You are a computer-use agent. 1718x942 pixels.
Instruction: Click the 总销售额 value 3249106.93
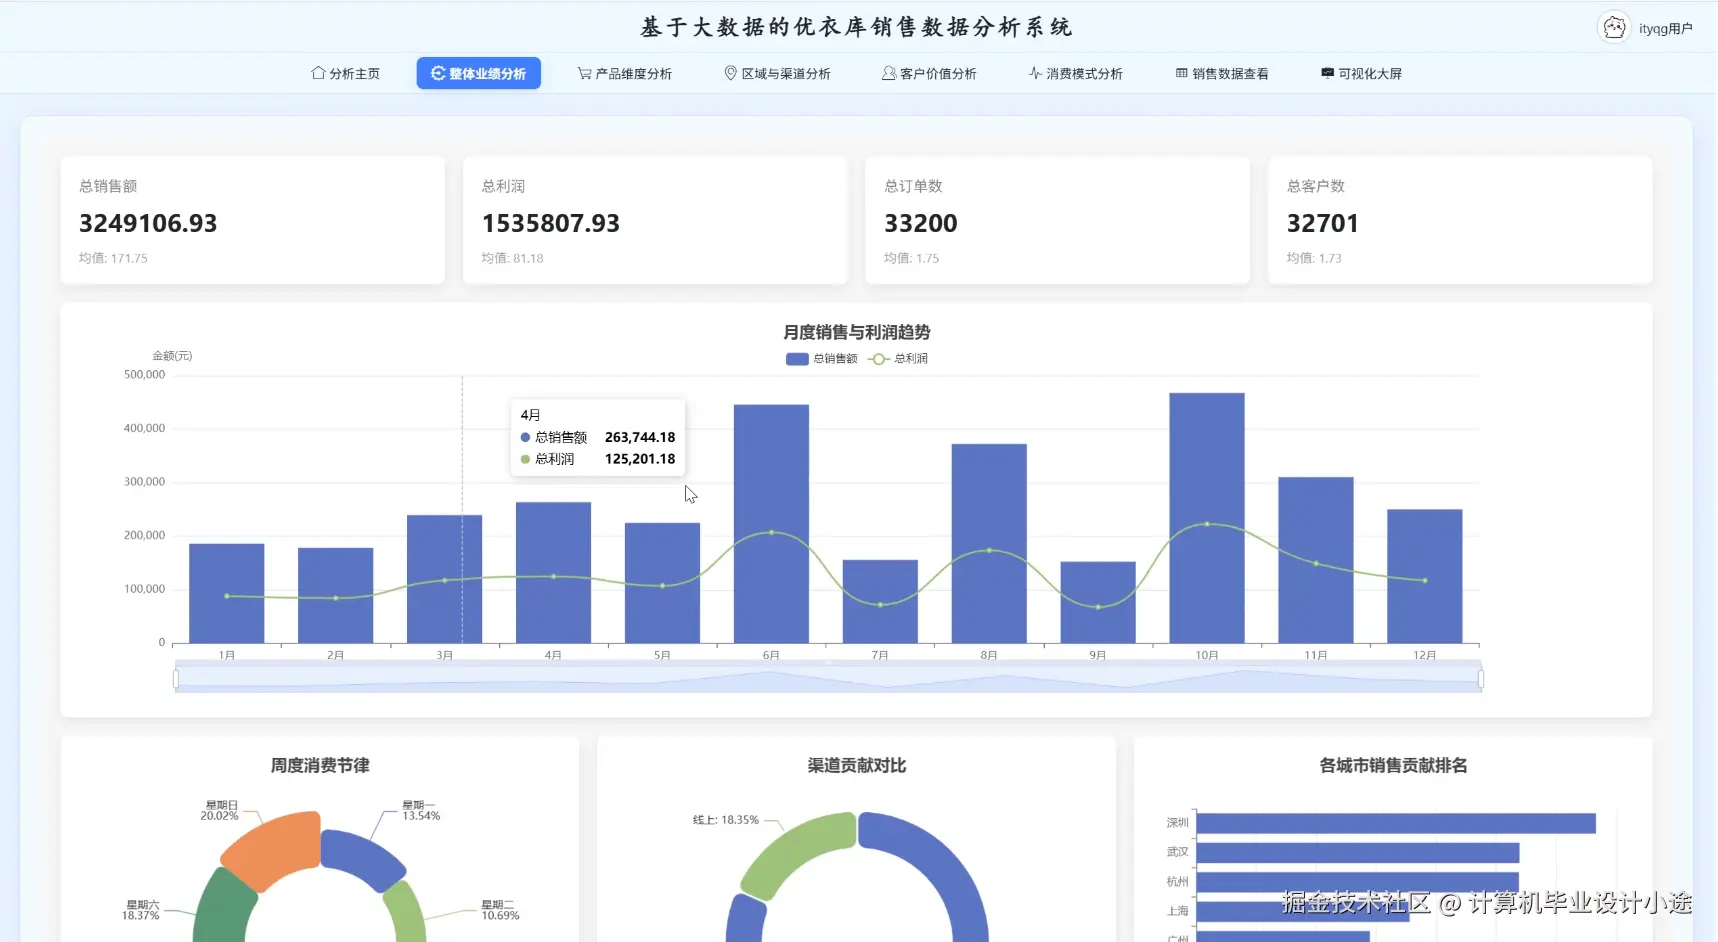[x=148, y=223]
